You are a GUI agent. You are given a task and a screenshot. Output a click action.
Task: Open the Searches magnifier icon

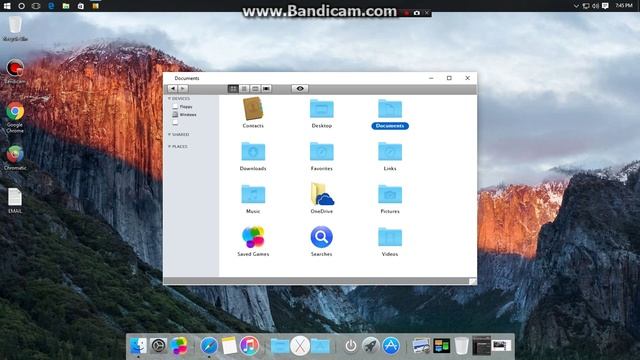(322, 237)
